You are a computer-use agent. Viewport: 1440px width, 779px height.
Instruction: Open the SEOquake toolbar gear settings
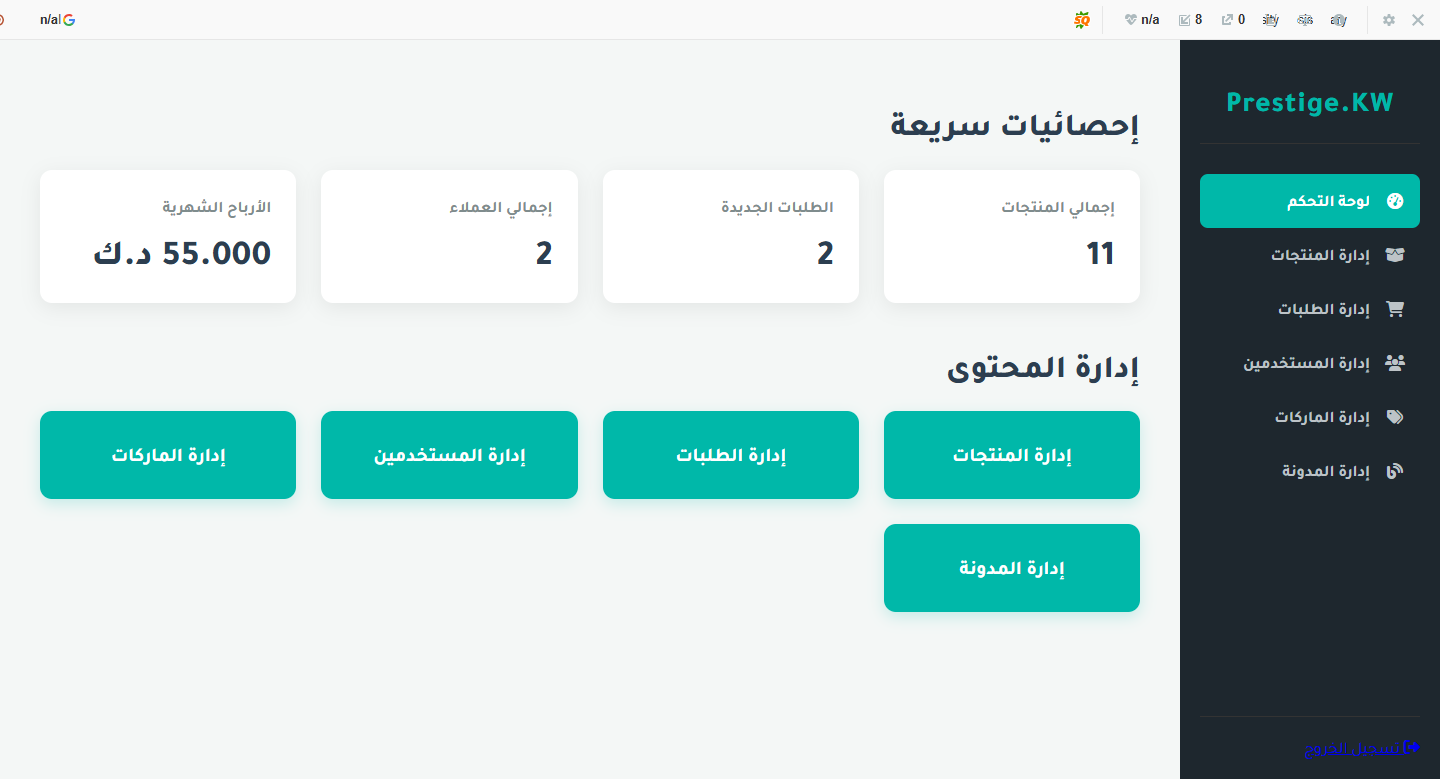pos(1389,20)
